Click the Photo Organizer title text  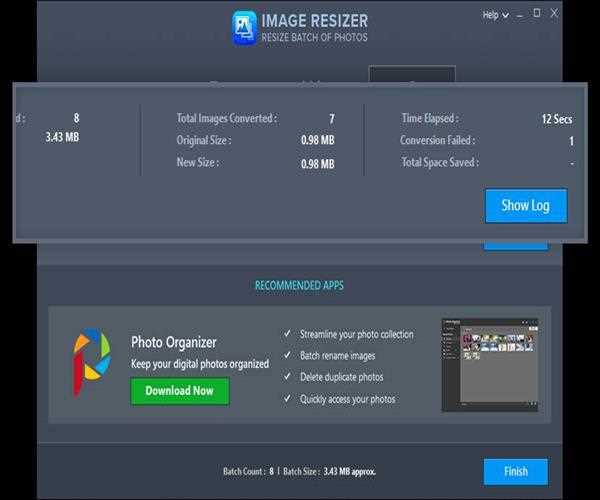point(173,342)
